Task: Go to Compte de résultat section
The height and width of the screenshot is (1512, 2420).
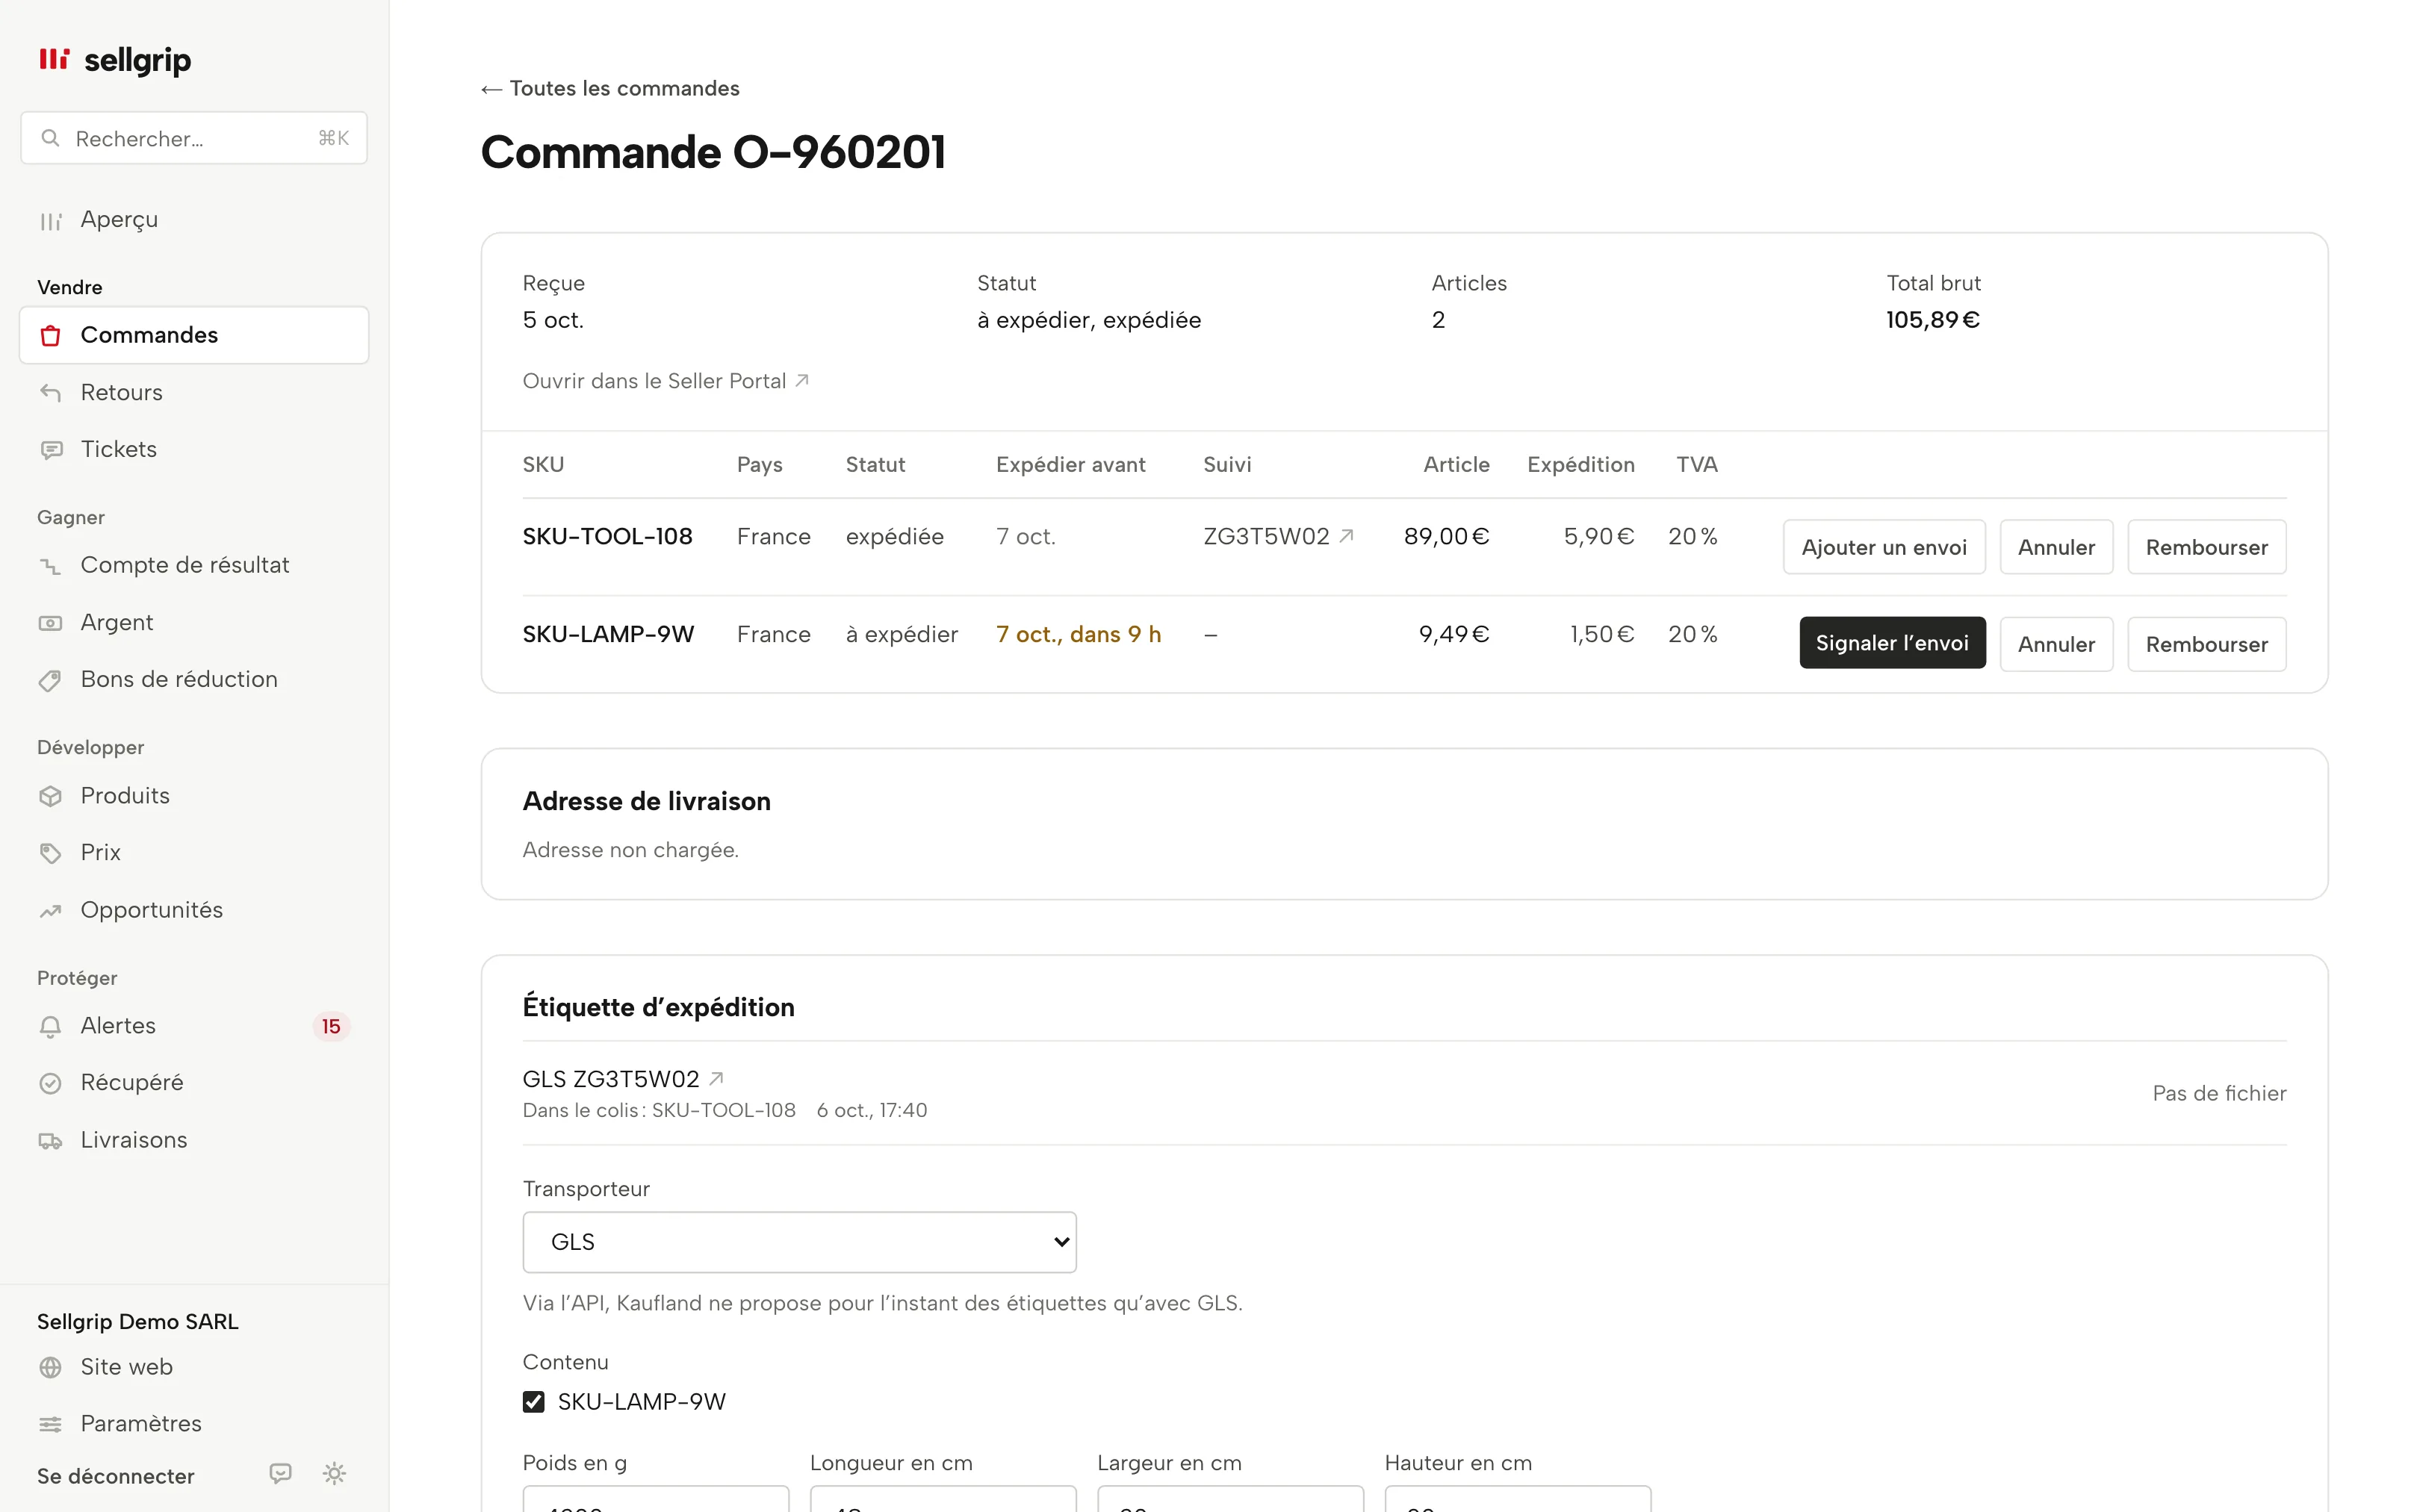Action: tap(194, 566)
